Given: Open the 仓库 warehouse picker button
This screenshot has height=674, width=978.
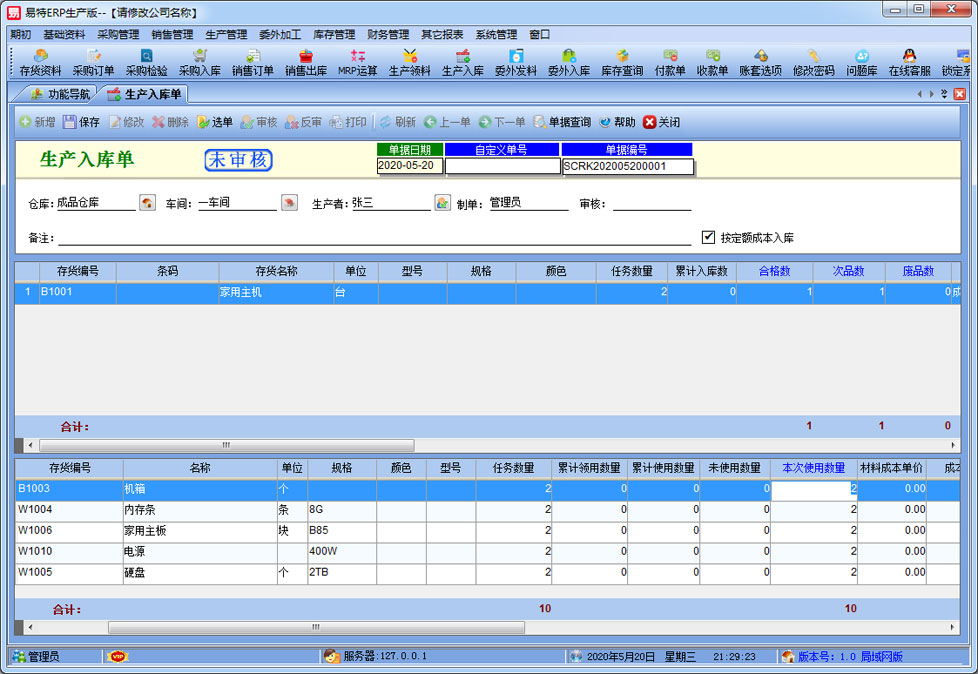Looking at the screenshot, I should point(147,203).
